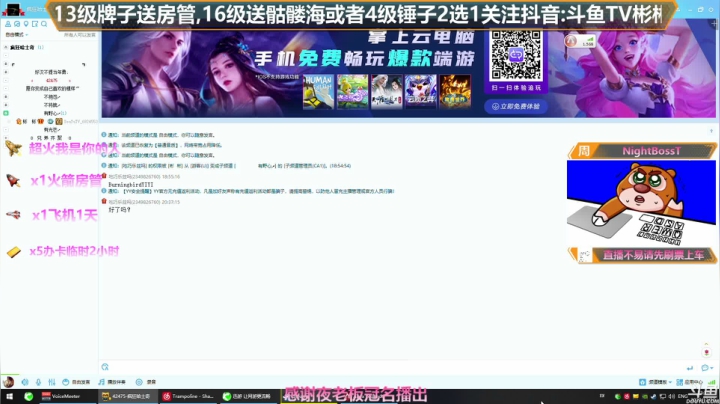Collapse the green 有野心 channel node
Viewport: 720px width, 404px height.
(6, 113)
